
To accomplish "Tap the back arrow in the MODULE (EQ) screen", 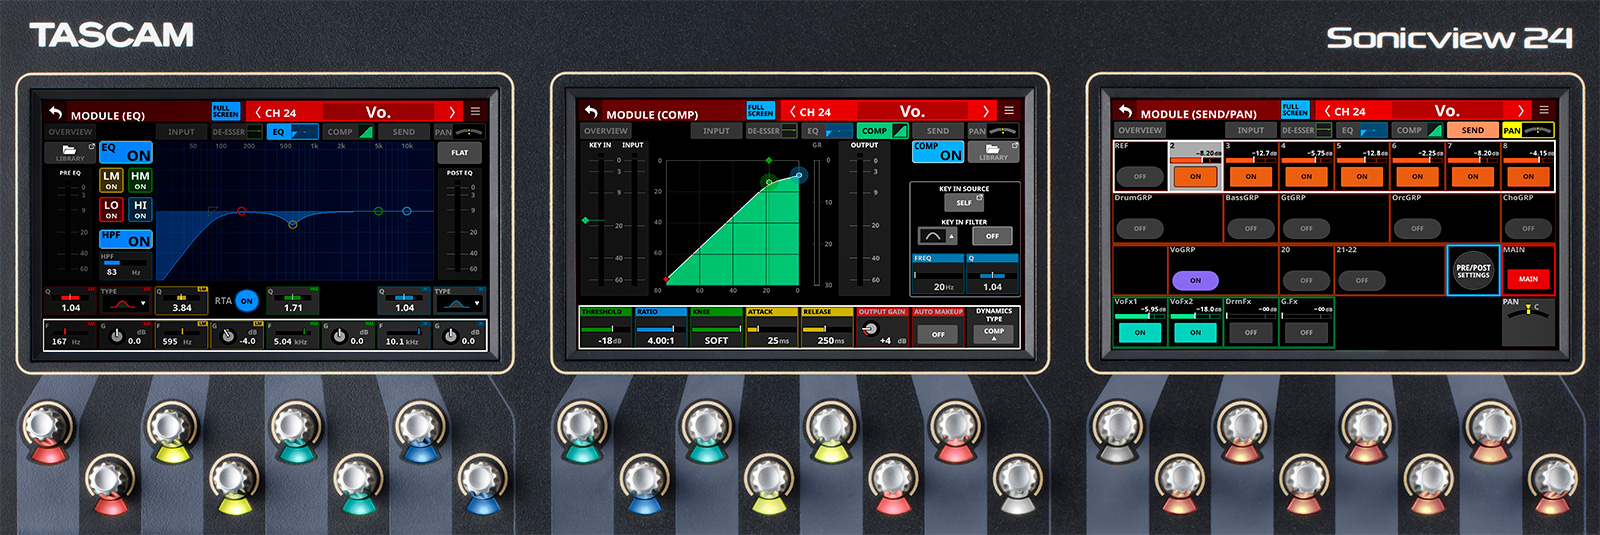I will [x=55, y=113].
